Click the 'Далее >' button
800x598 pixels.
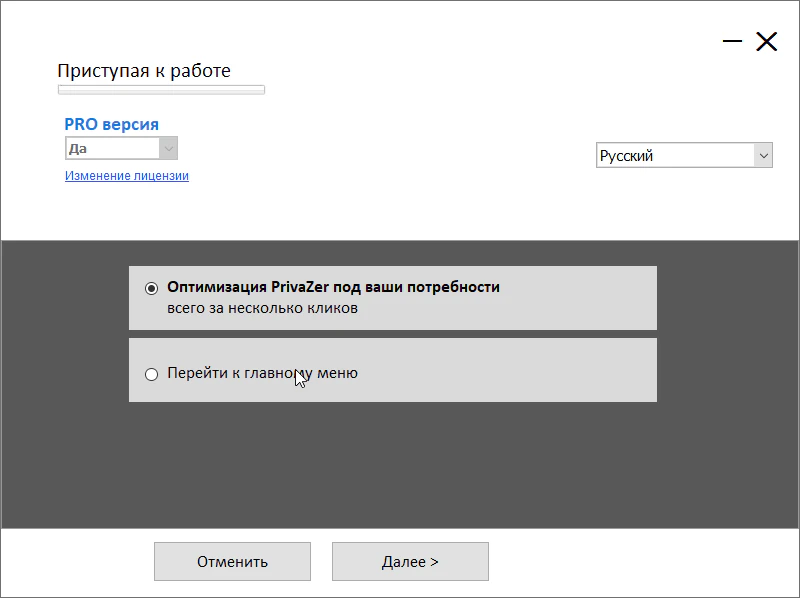[410, 561]
